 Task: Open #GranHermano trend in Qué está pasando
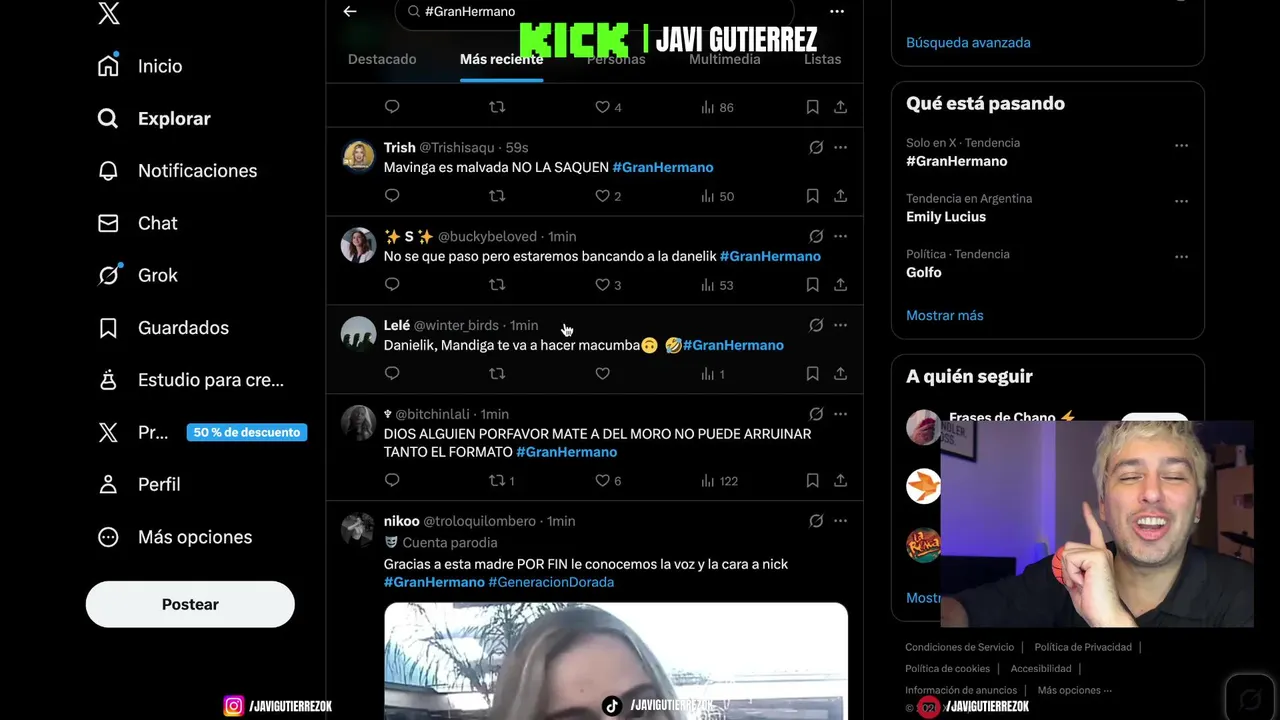[957, 161]
